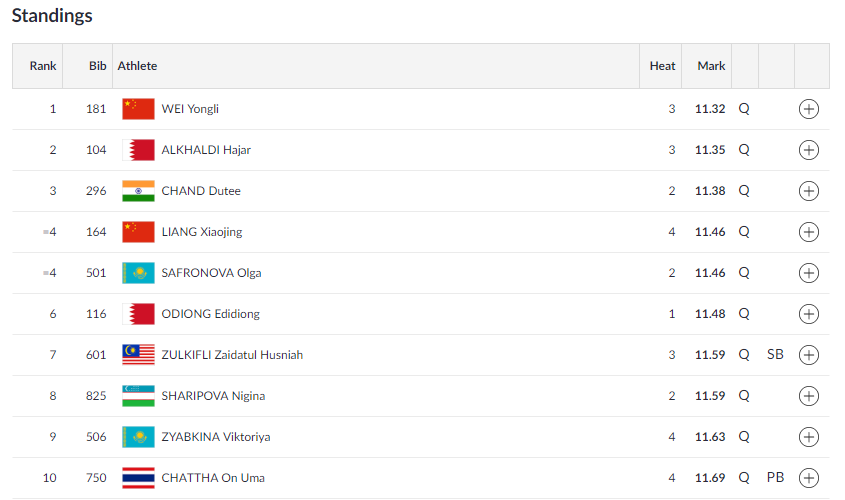Viewport: 845px width, 500px height.
Task: Click Bahrain flag next to ALKHALDI Hajar
Action: [138, 150]
